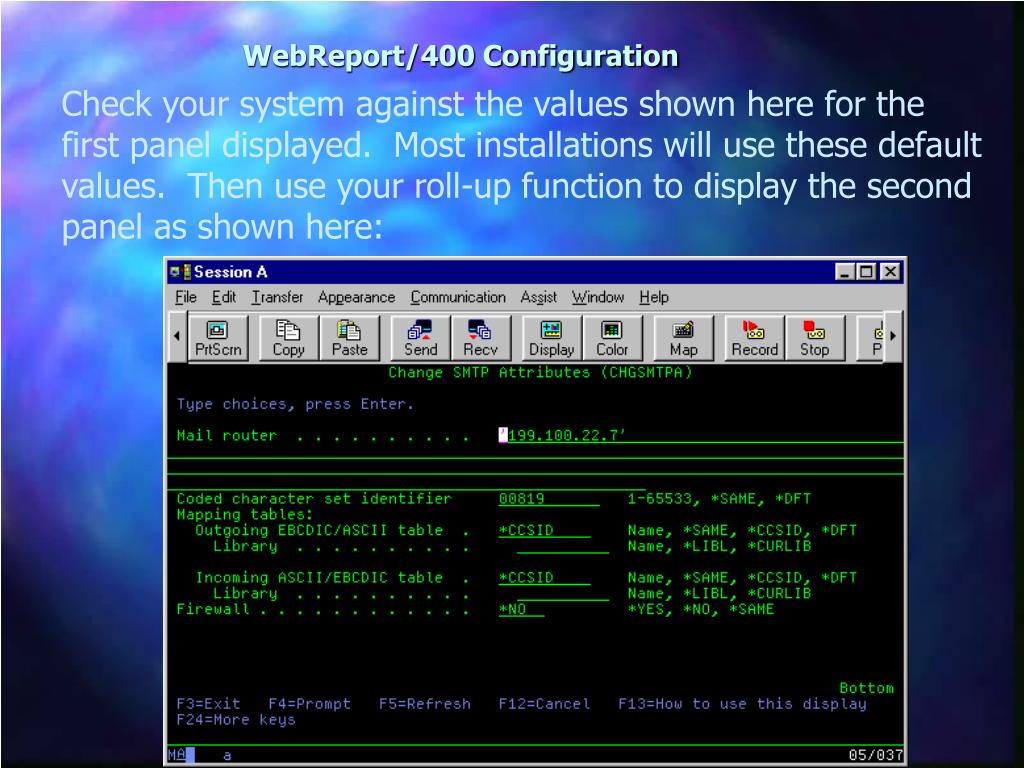Viewport: 1024px width, 768px height.
Task: Click the Paste toolbar icon
Action: click(x=349, y=338)
